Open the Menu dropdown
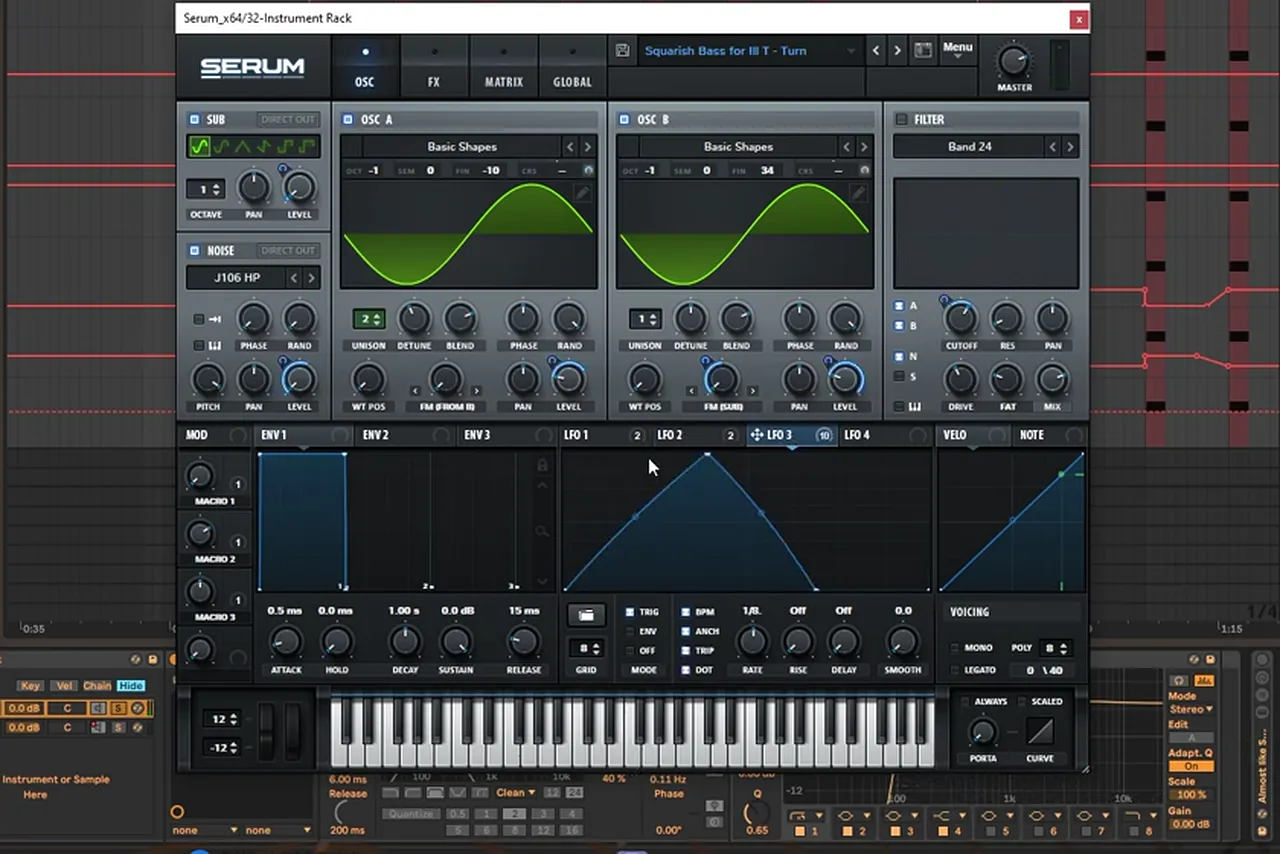 (957, 49)
